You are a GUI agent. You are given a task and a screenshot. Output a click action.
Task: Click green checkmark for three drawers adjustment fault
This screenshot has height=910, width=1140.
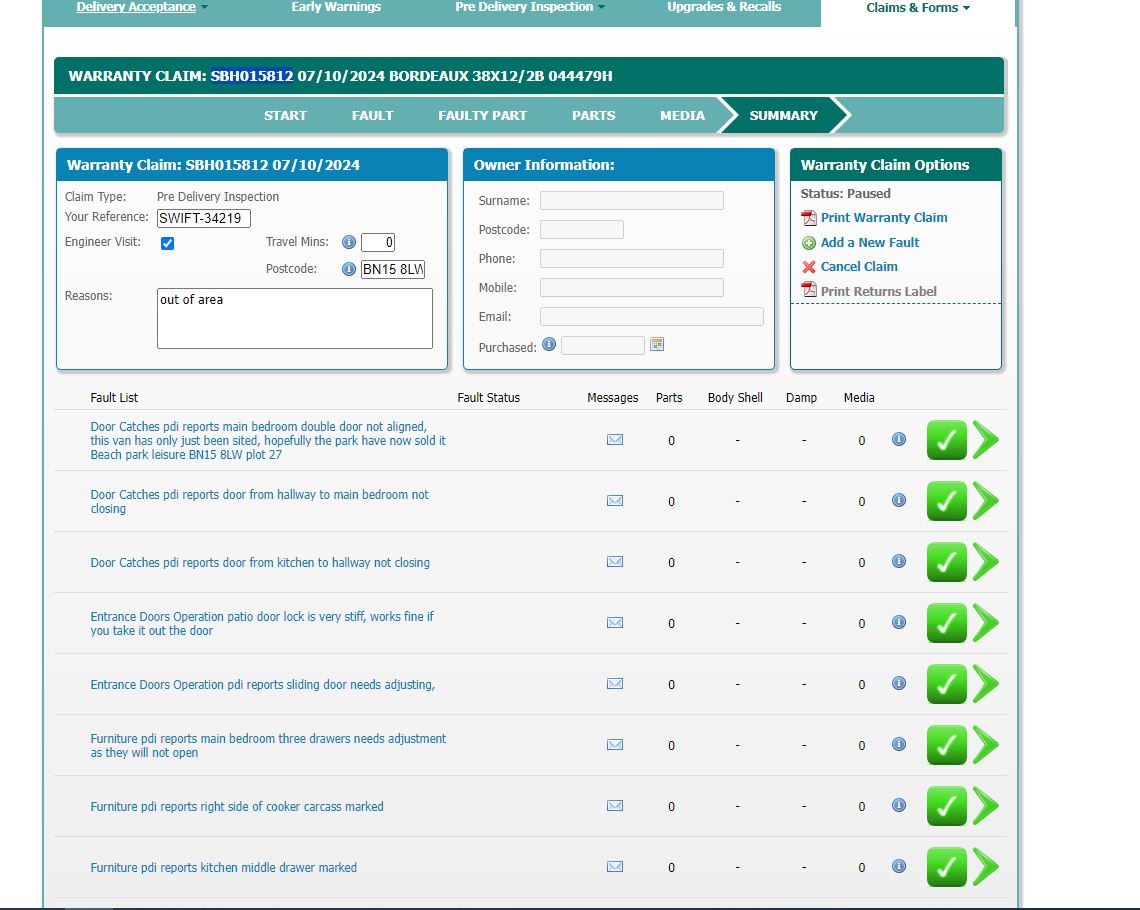click(x=946, y=745)
